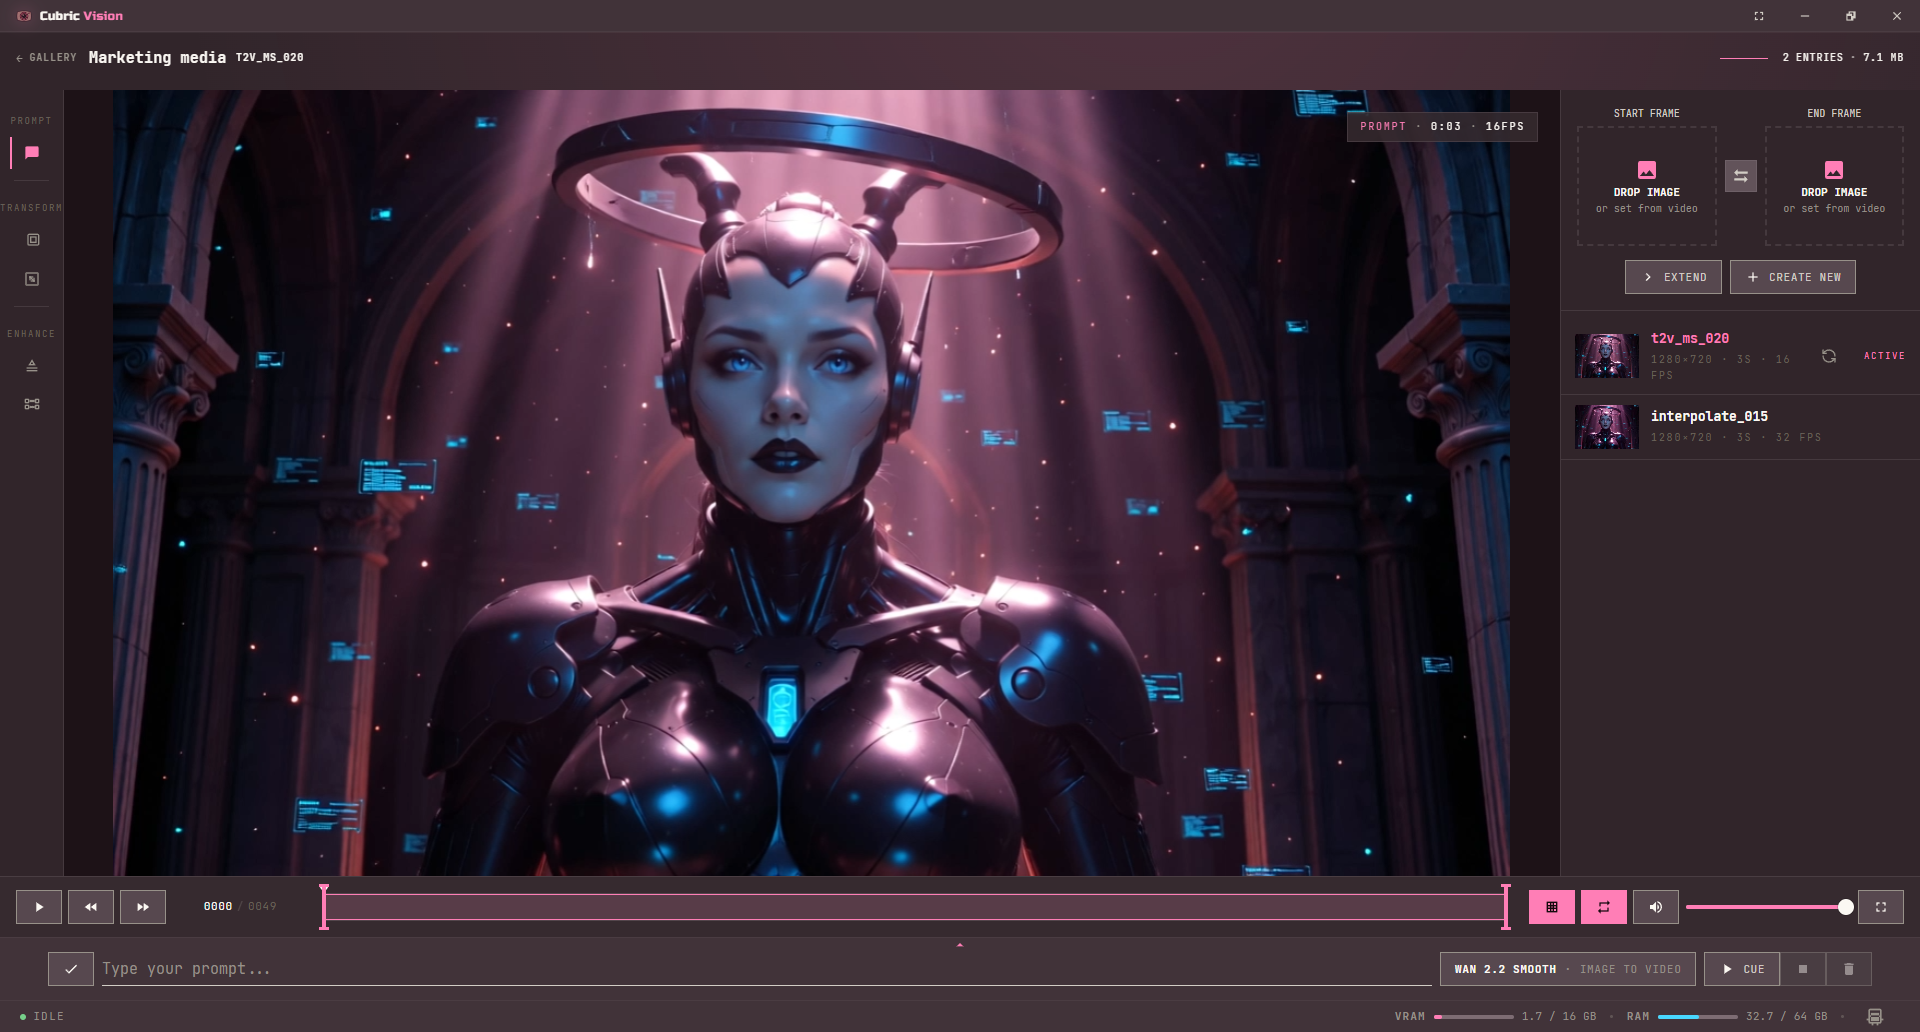The width and height of the screenshot is (1920, 1032).
Task: Click the Marketing media title
Action: point(157,58)
